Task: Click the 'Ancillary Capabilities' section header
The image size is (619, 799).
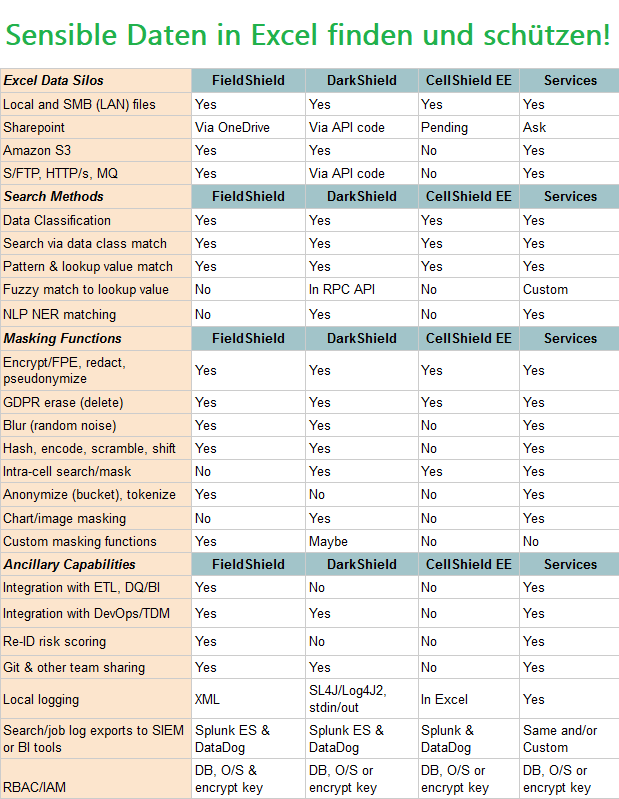Action: pos(74,564)
